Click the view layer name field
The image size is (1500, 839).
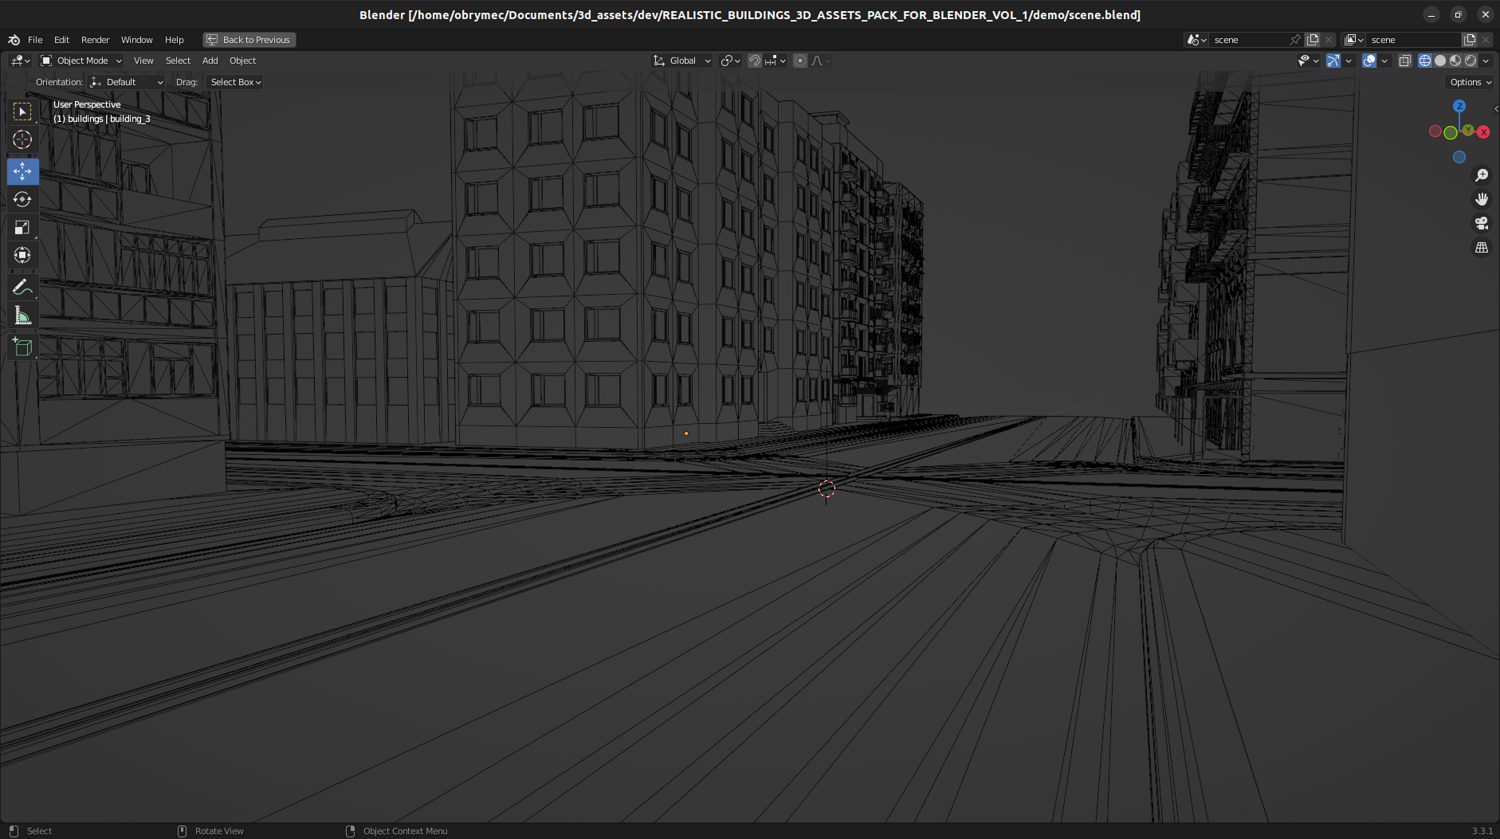1413,40
